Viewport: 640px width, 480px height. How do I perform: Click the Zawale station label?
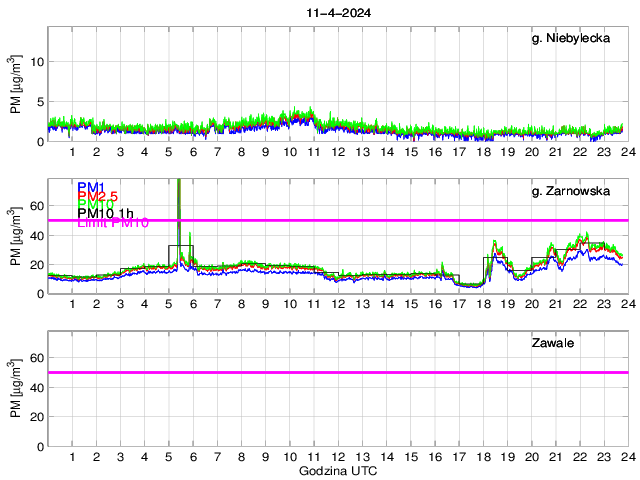[x=552, y=343]
